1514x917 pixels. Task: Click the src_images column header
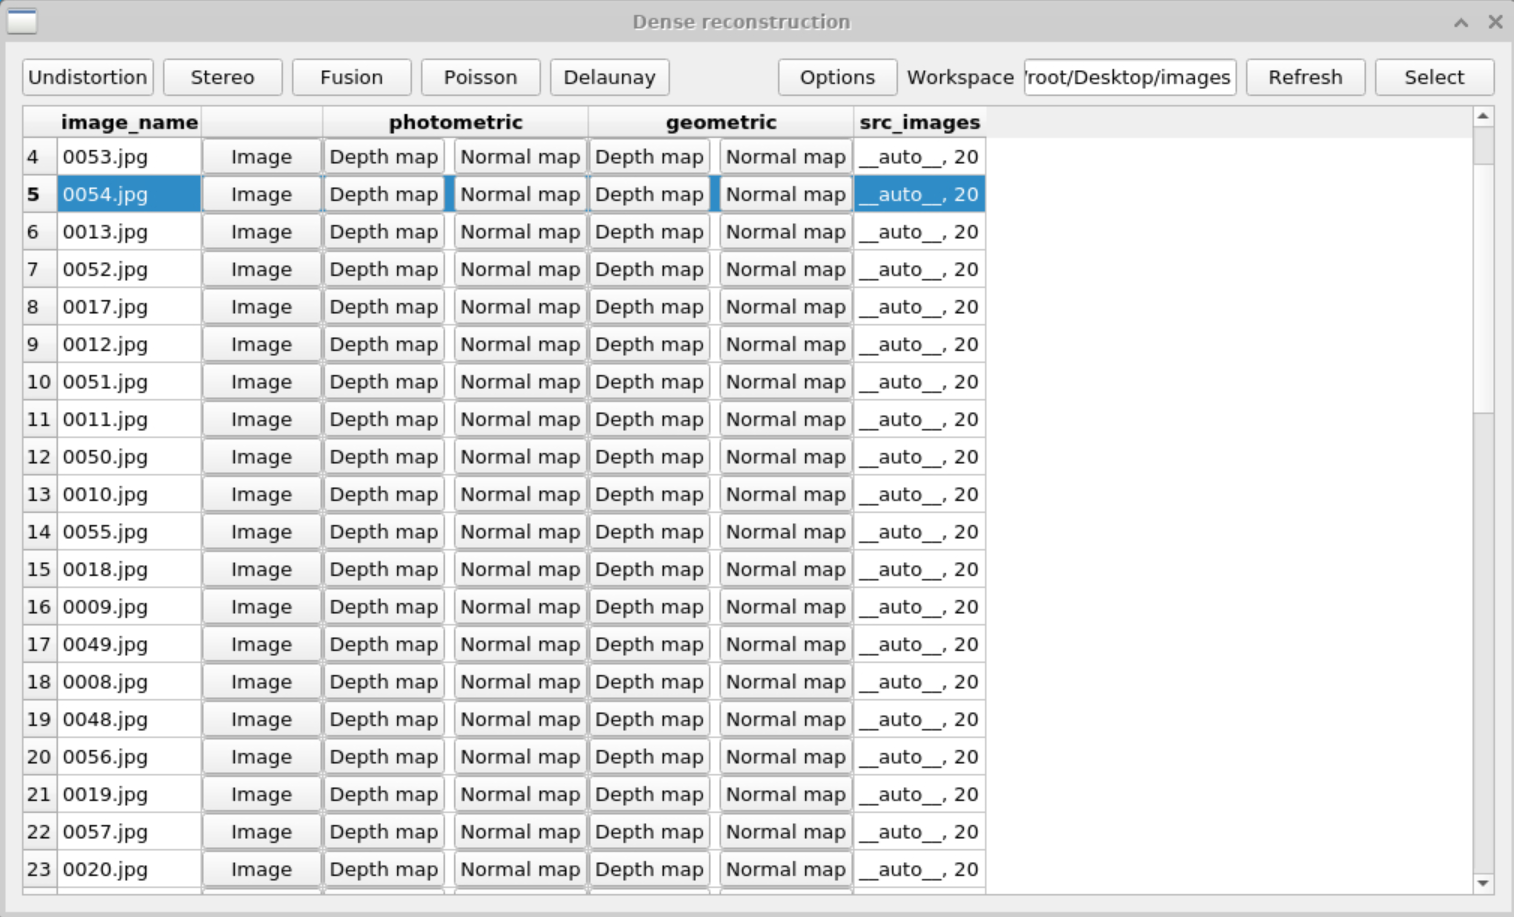coord(919,122)
